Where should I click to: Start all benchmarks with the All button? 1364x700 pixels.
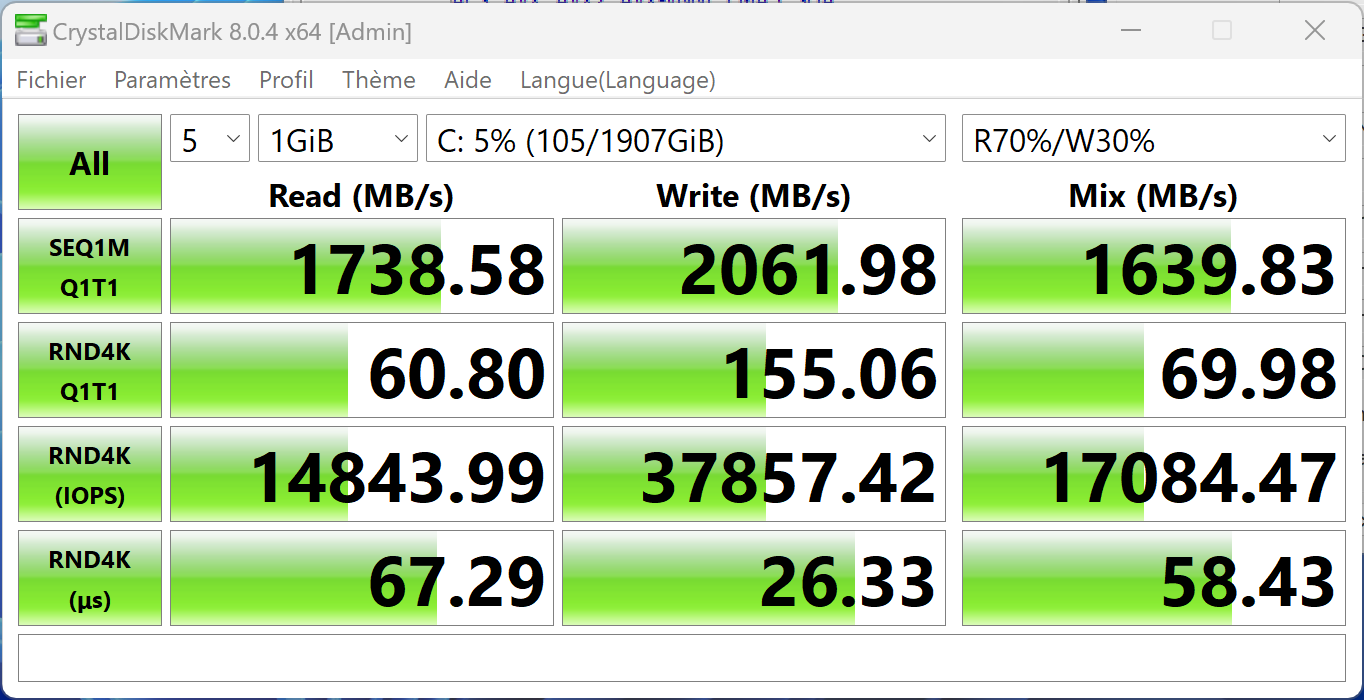[x=90, y=162]
